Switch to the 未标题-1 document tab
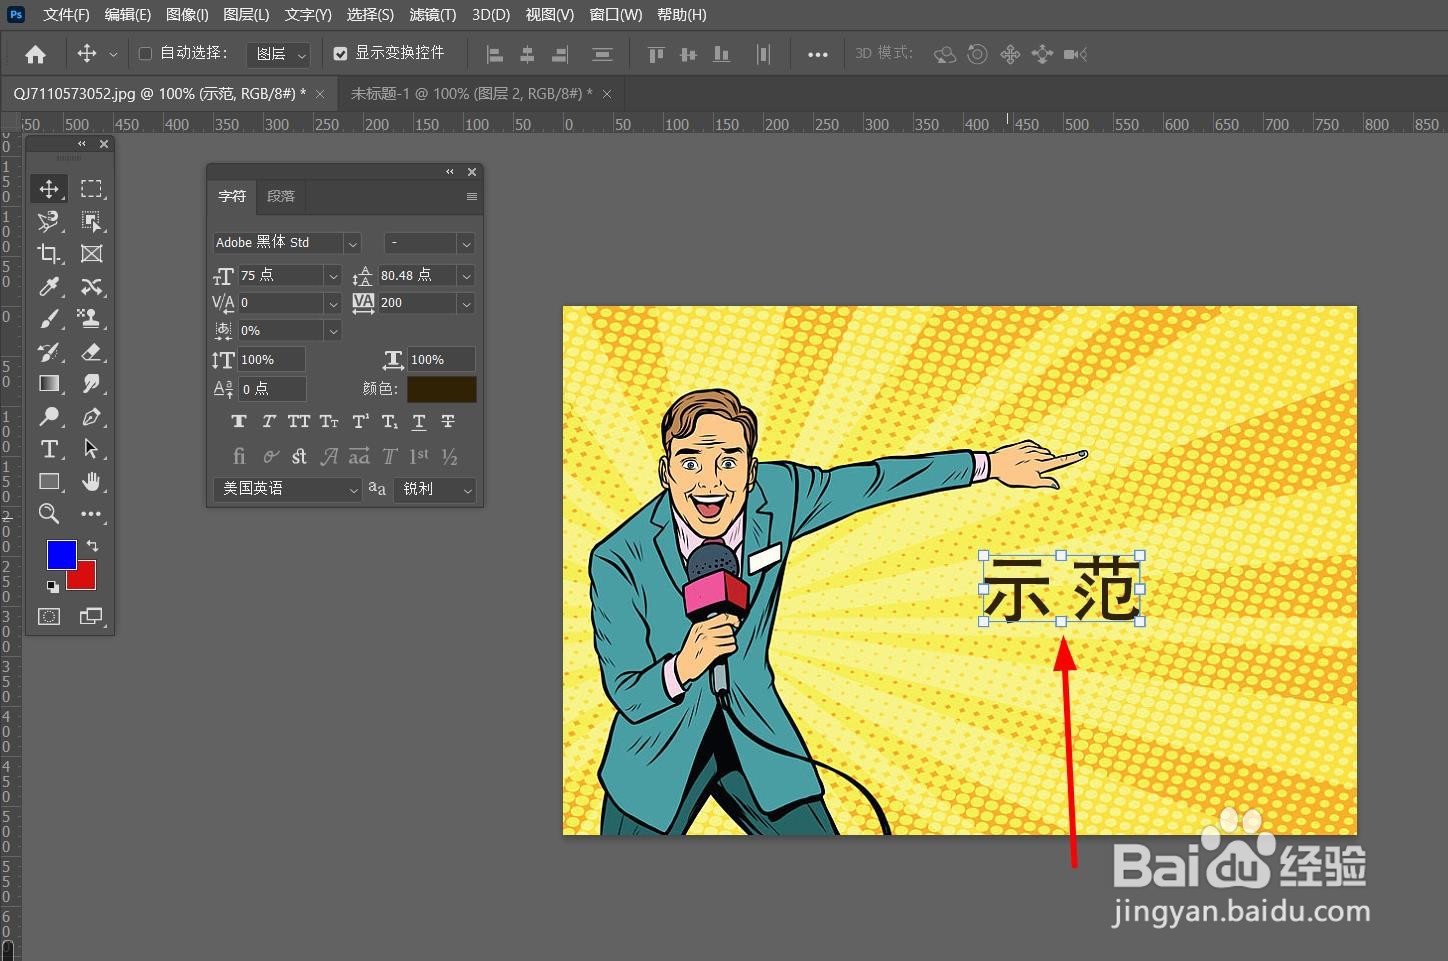1448x961 pixels. pyautogui.click(x=472, y=93)
